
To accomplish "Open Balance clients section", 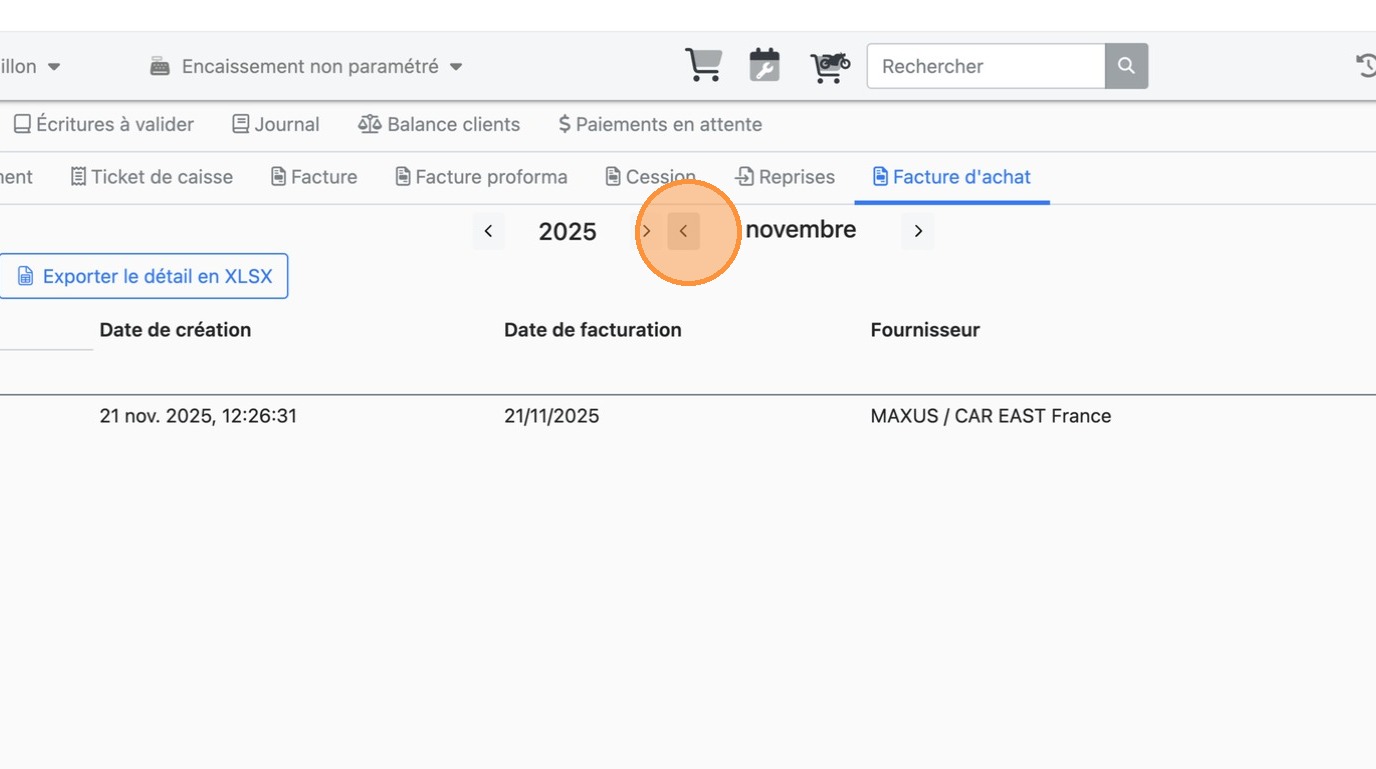I will (439, 125).
